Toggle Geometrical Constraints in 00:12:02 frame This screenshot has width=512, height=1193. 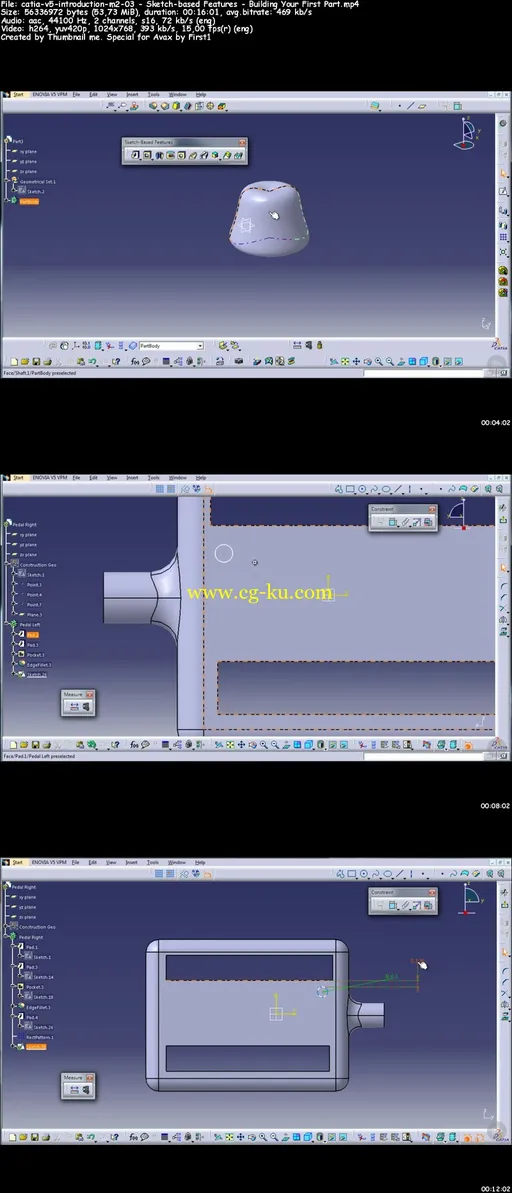pyautogui.click(x=196, y=873)
